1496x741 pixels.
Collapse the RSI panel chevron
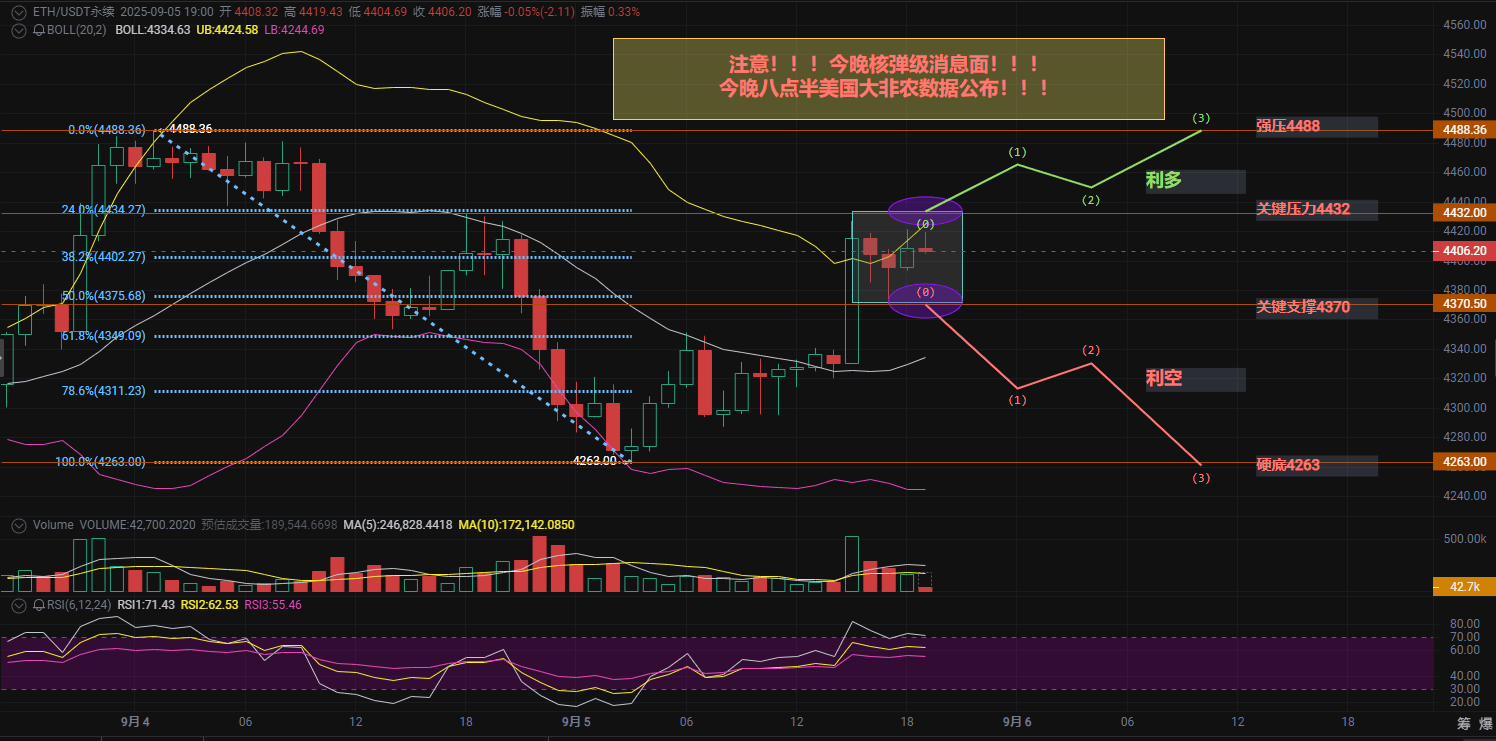pyautogui.click(x=20, y=605)
